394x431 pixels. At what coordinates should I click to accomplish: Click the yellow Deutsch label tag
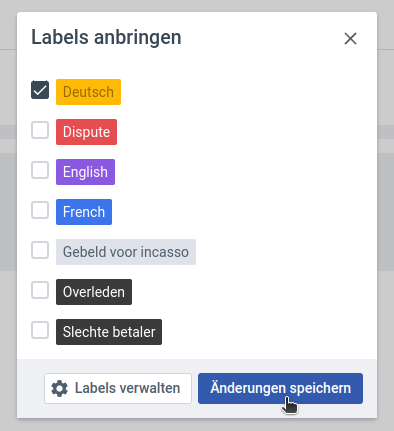pos(88,92)
